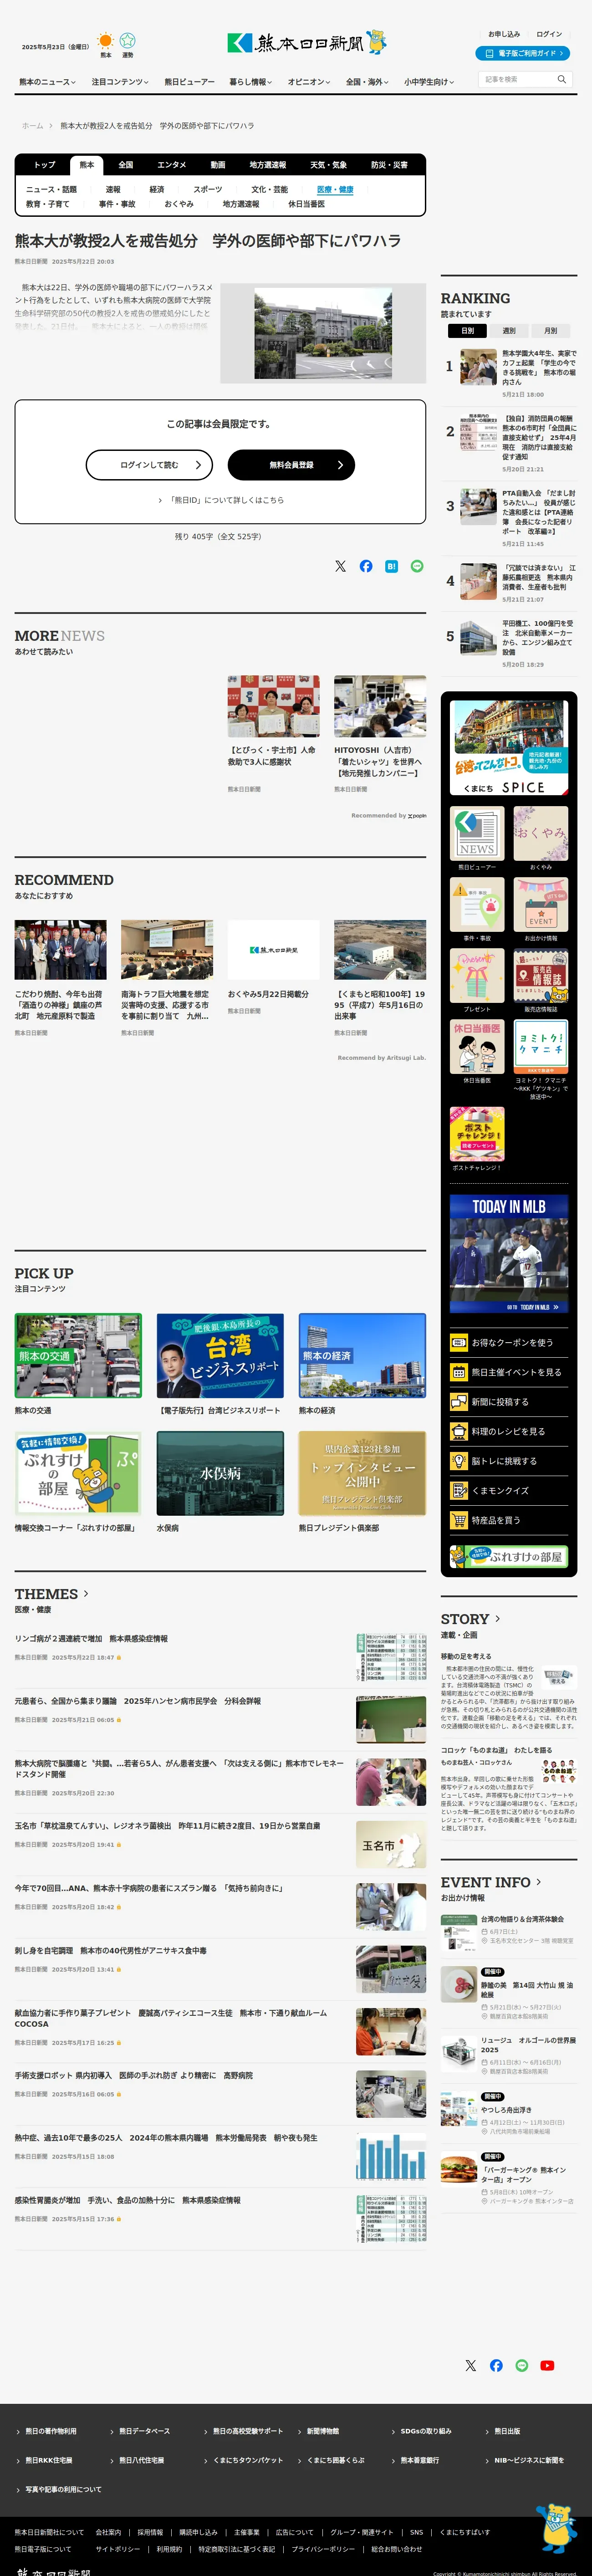This screenshot has height=2576, width=592.
Task: Switch to エンタメ category tab
Action: click(x=171, y=165)
